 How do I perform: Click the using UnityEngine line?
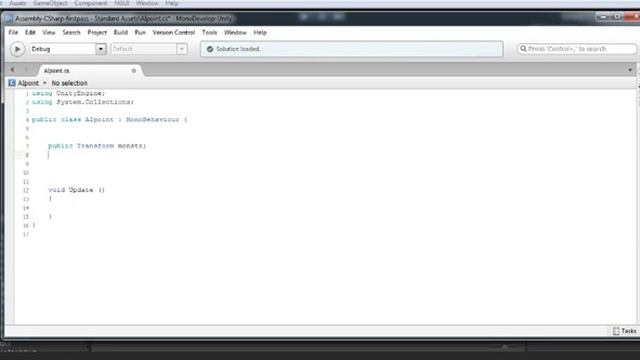[69, 93]
